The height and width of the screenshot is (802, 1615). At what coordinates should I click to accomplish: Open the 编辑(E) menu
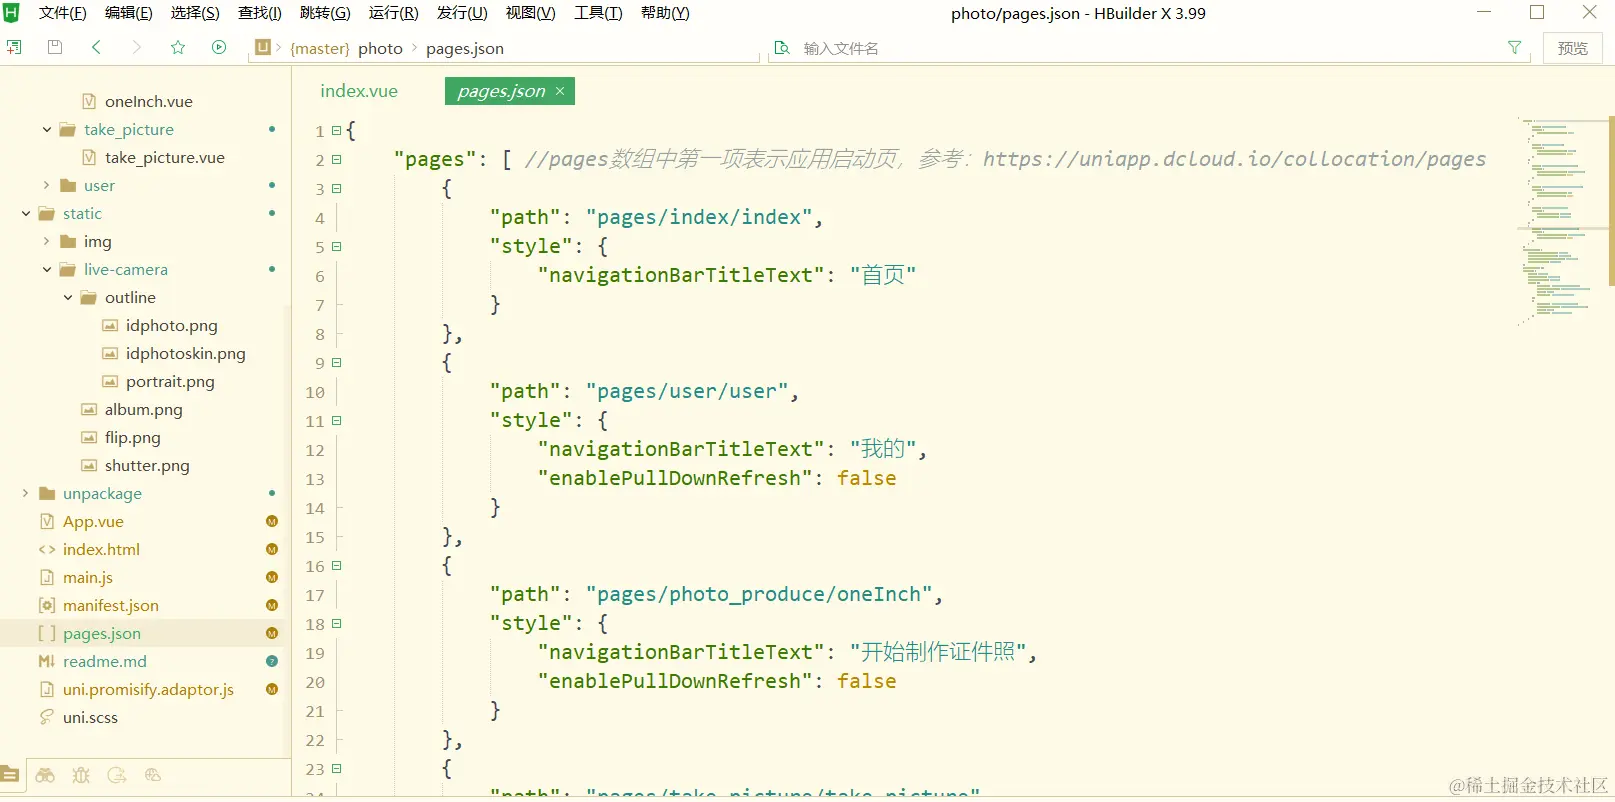click(x=129, y=13)
